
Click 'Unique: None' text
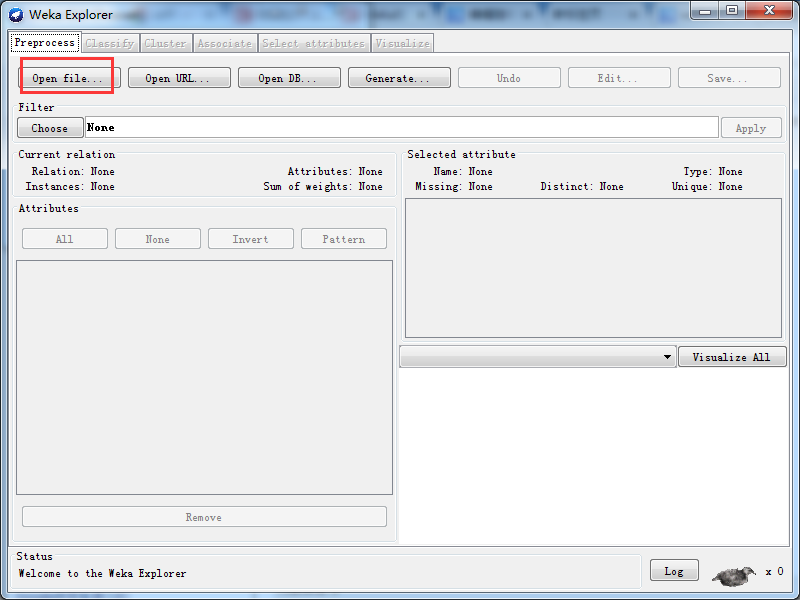coord(707,186)
